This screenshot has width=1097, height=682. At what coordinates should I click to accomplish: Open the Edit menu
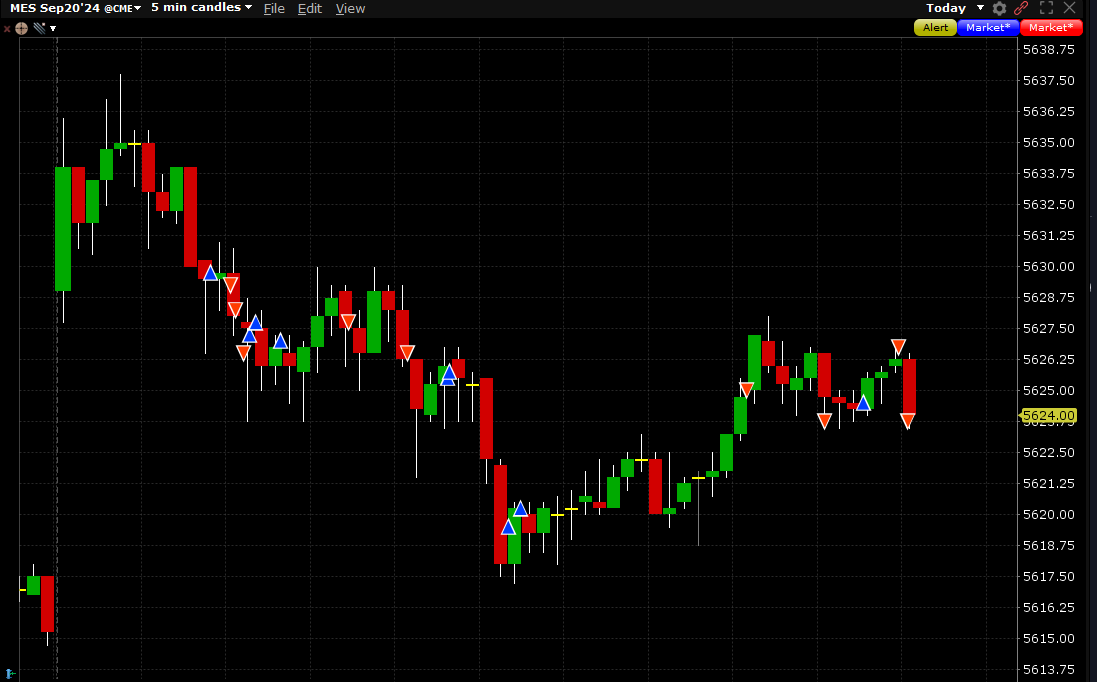(310, 8)
